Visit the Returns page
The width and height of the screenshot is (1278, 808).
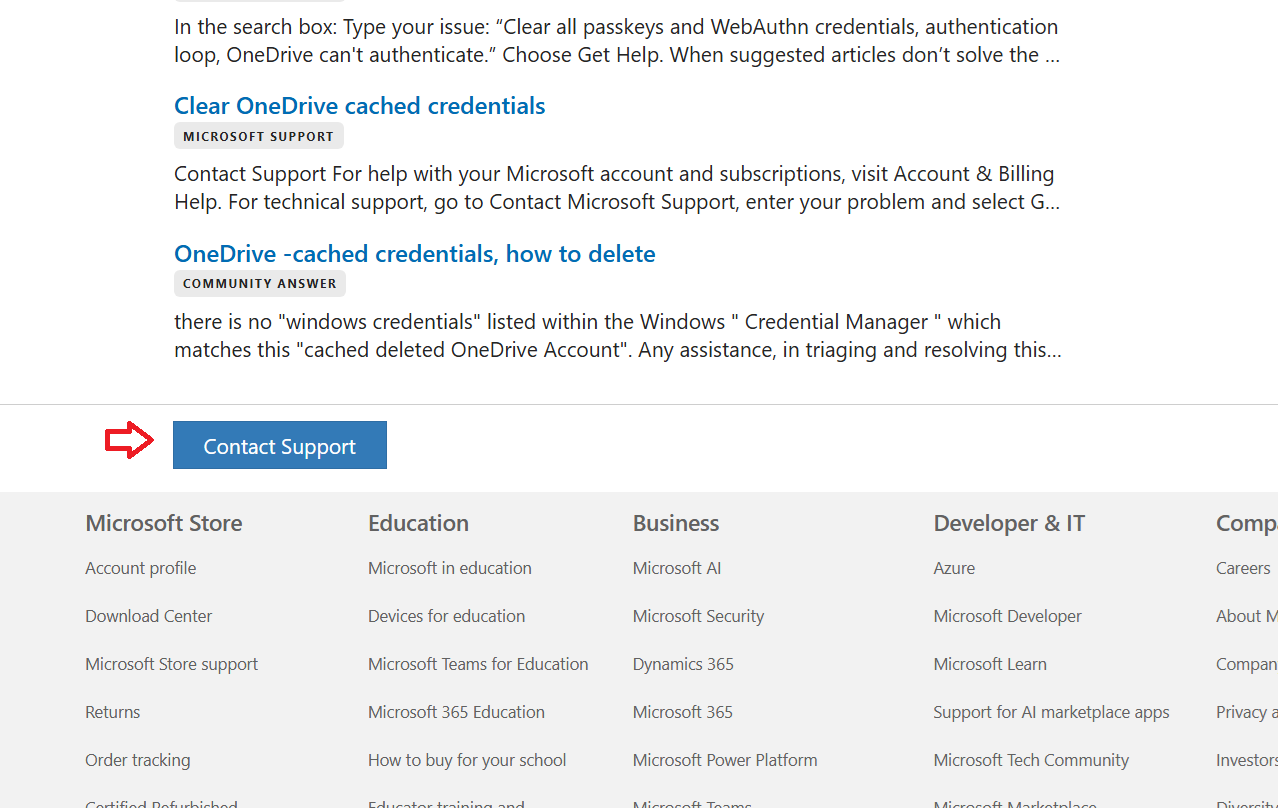pos(113,712)
